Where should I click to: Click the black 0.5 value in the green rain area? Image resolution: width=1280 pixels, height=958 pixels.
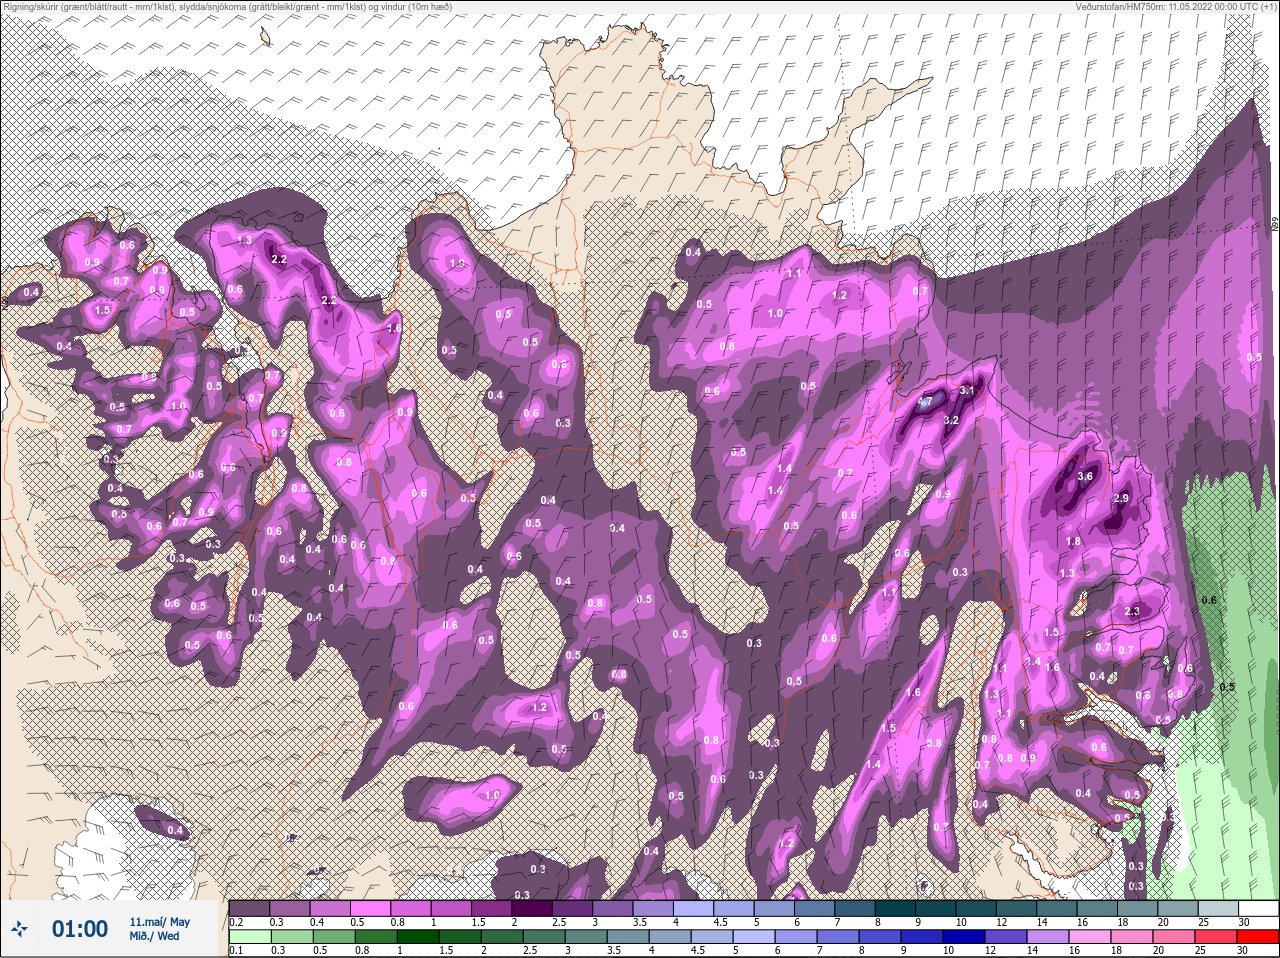tap(1227, 687)
